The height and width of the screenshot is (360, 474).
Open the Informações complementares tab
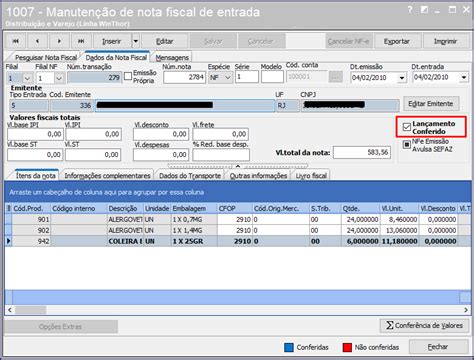[107, 176]
